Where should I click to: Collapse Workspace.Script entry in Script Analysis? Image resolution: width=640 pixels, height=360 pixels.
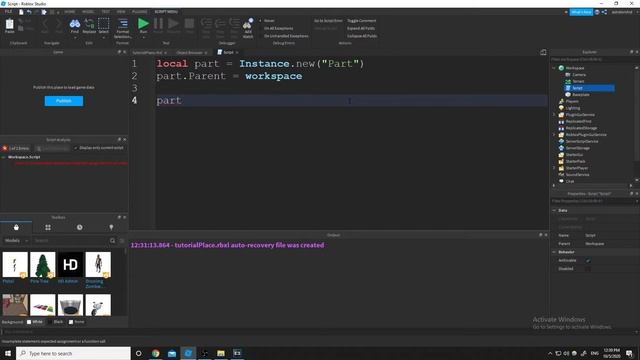(x=4, y=157)
